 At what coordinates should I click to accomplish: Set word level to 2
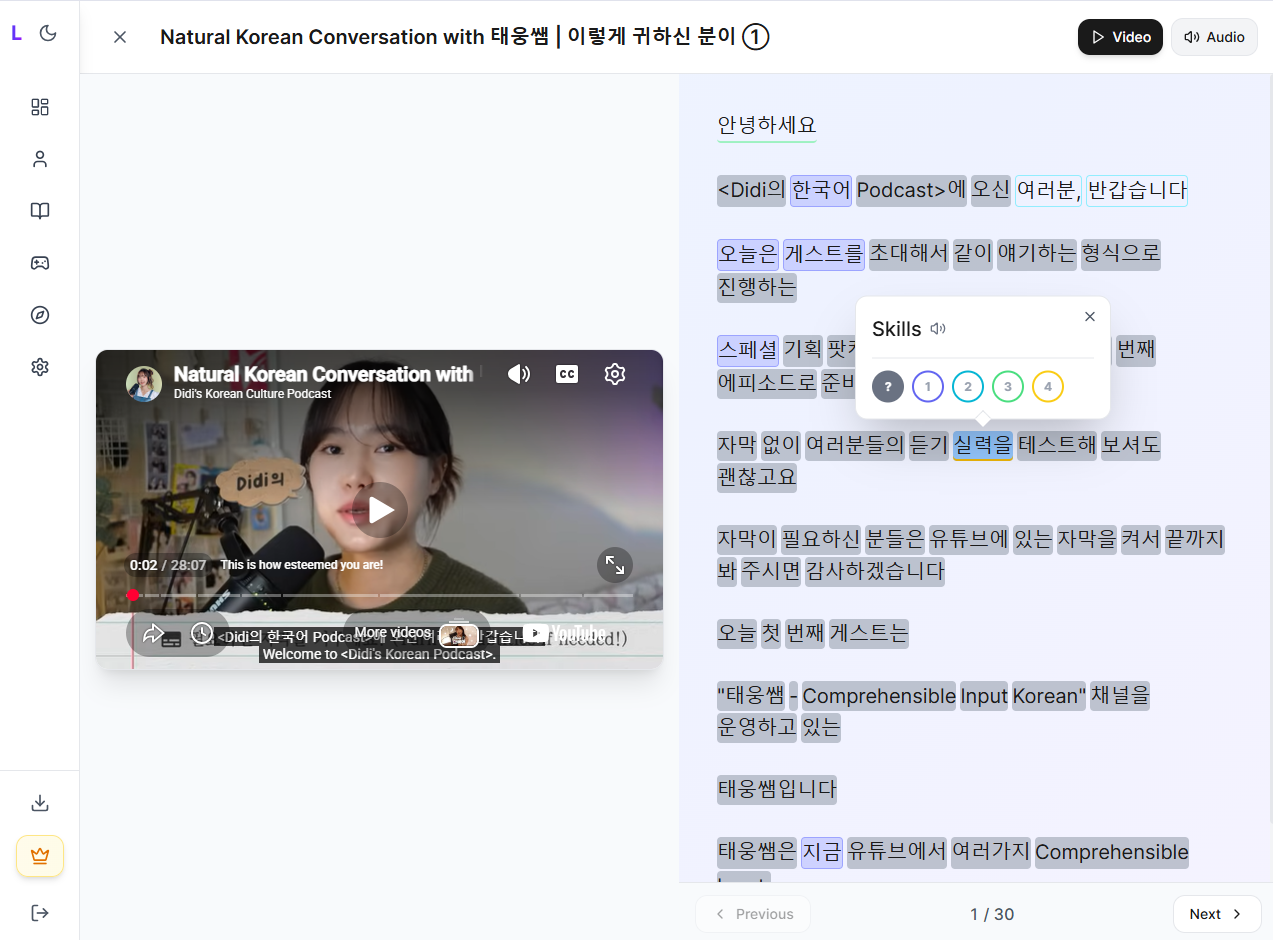968,386
